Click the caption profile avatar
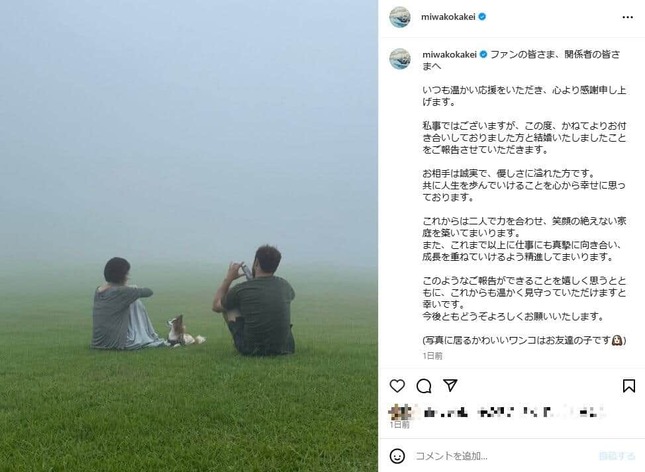This screenshot has height=472, width=645. pyautogui.click(x=400, y=59)
